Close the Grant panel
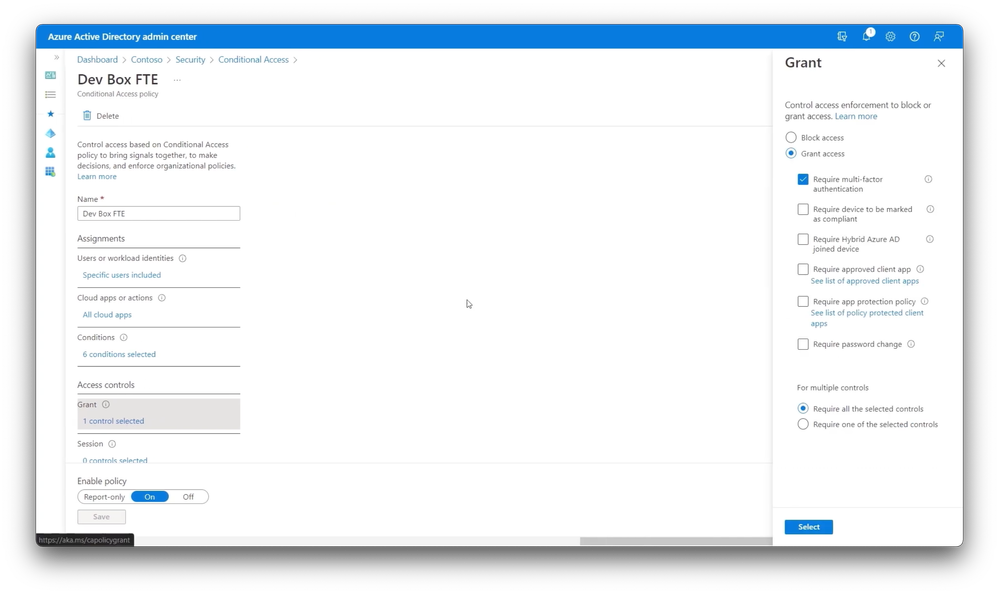This screenshot has height=594, width=999. pyautogui.click(x=941, y=63)
